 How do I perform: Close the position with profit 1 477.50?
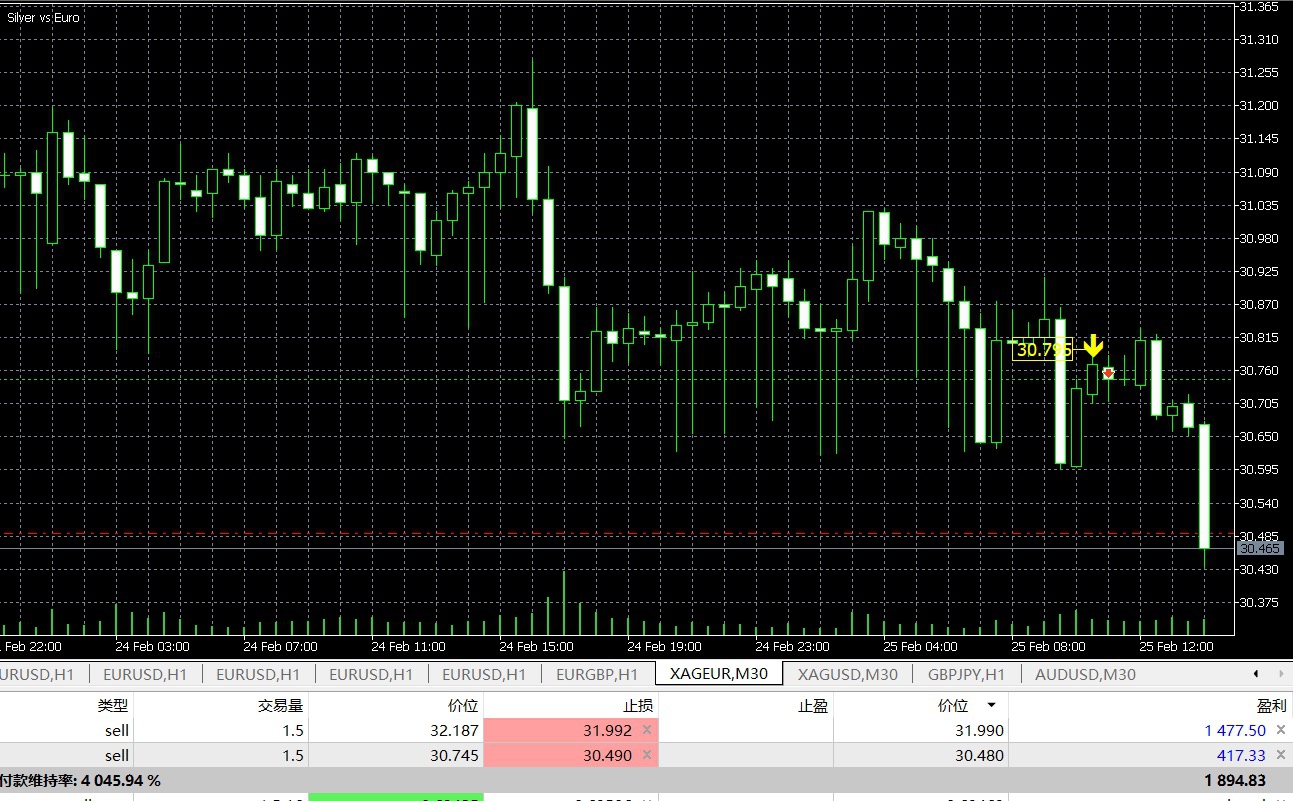tap(1281, 731)
